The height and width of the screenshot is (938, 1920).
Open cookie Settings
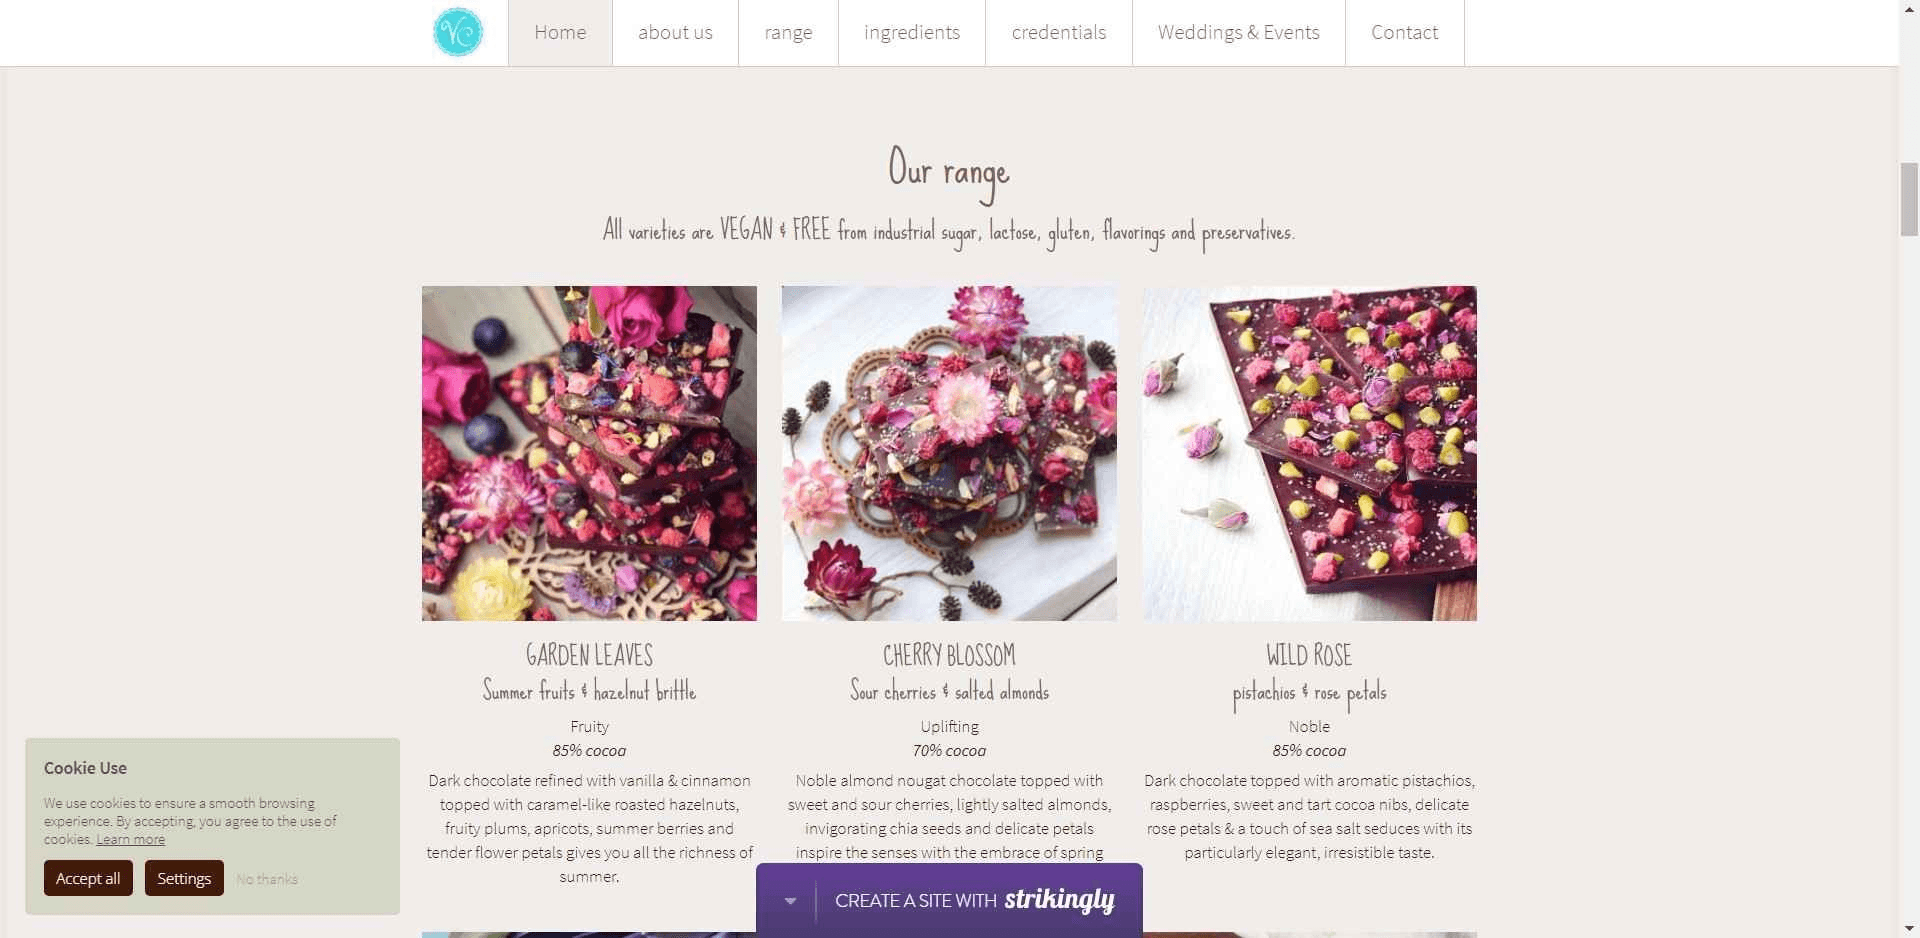(184, 878)
